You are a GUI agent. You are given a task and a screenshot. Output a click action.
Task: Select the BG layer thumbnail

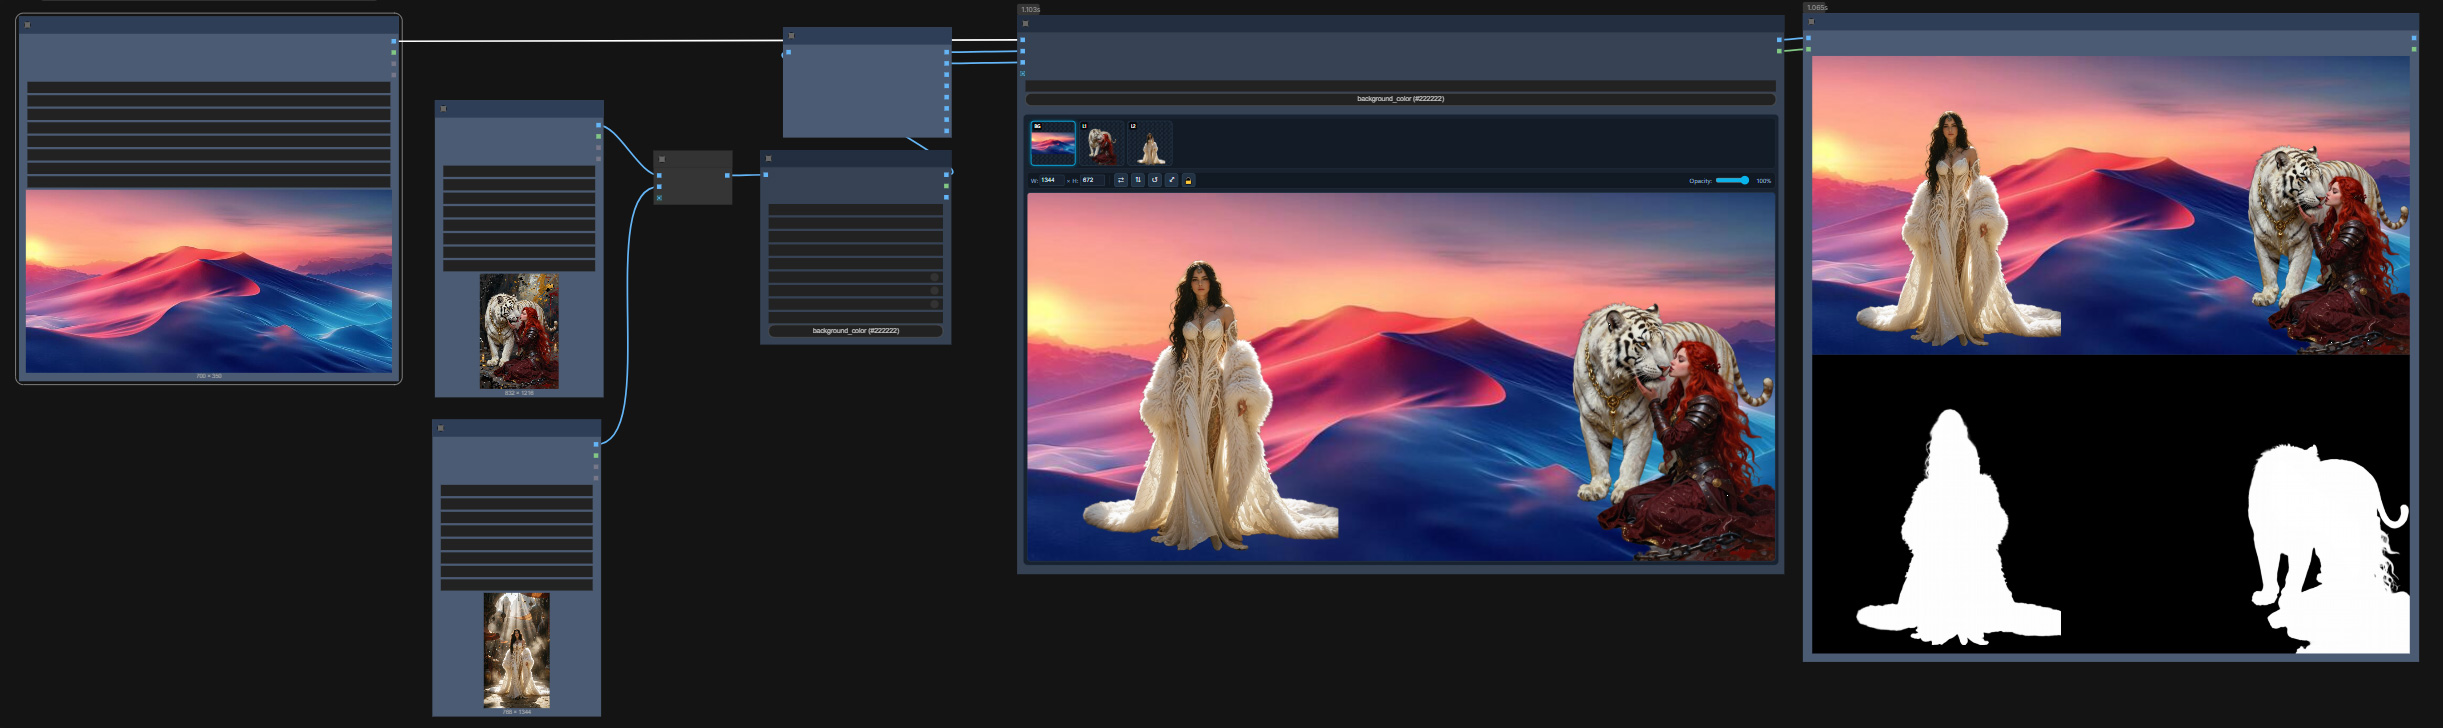pos(1053,143)
